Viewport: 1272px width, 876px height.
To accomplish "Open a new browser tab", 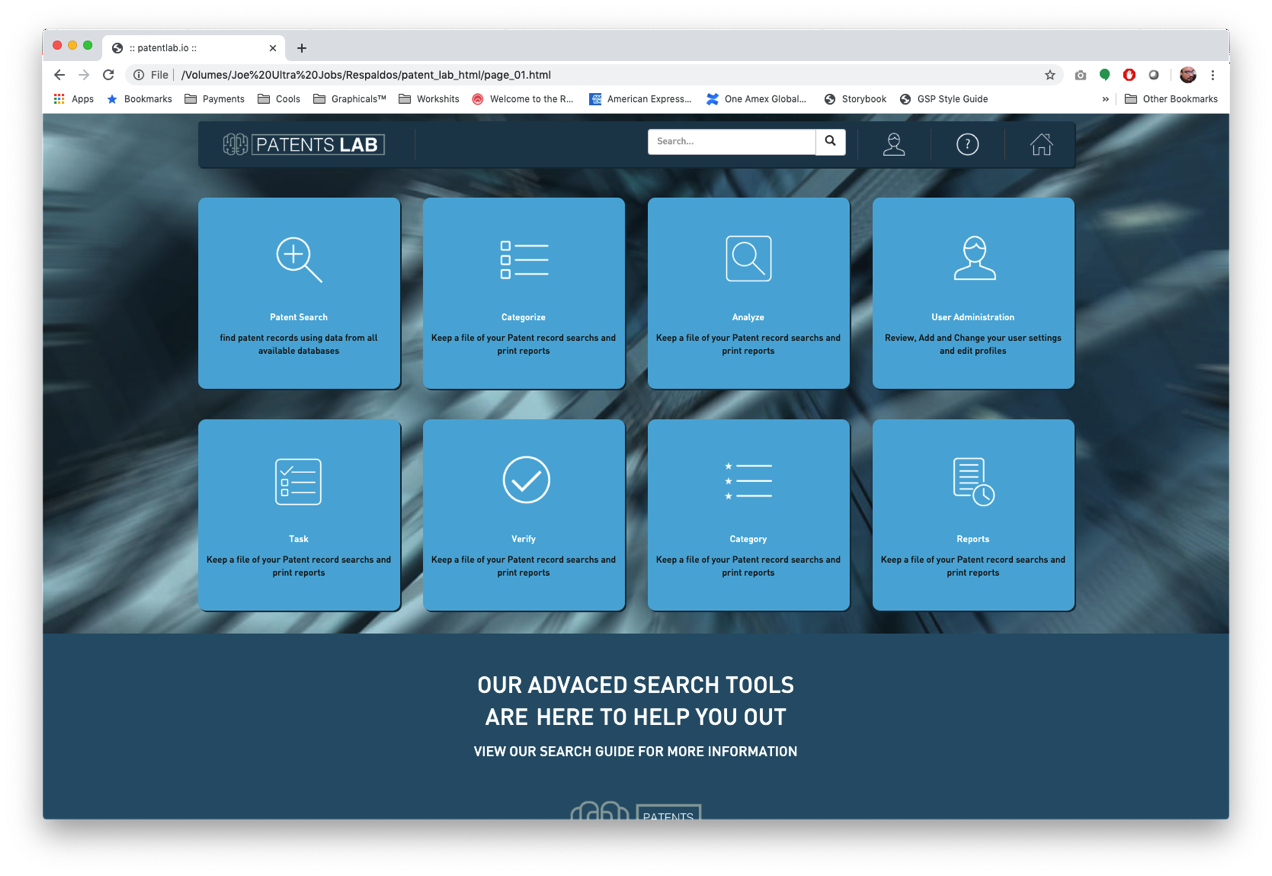I will tap(301, 48).
